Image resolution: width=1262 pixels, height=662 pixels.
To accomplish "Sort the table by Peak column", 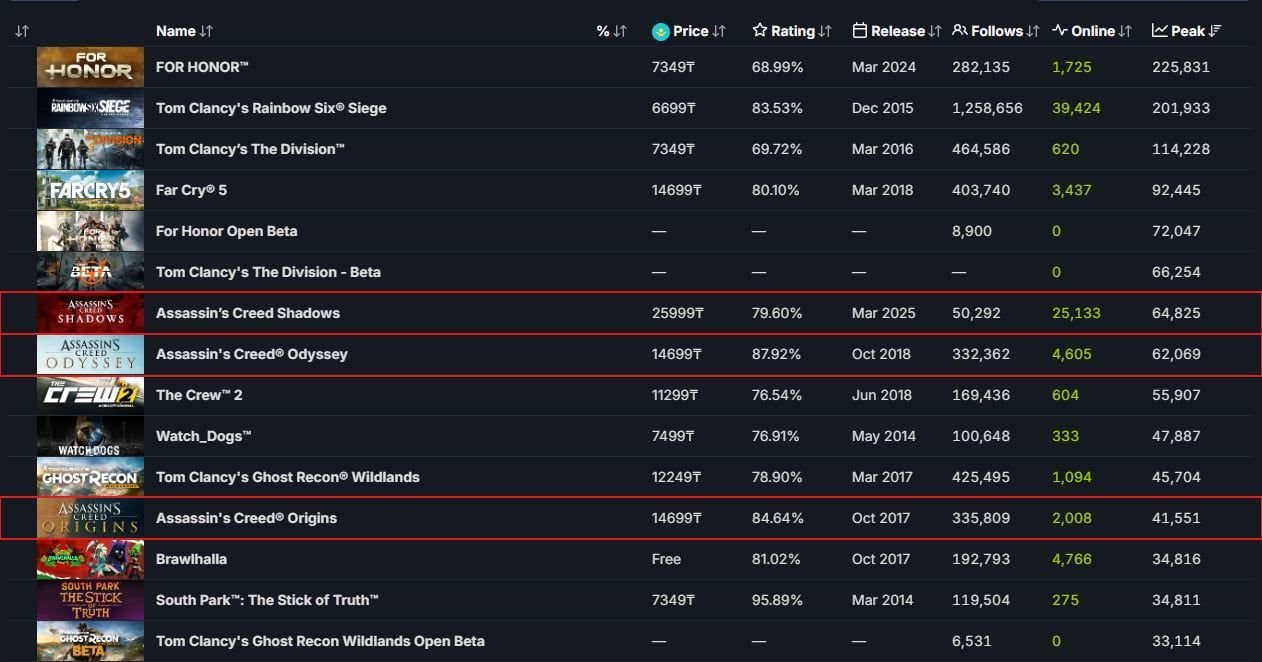I will [x=1187, y=31].
